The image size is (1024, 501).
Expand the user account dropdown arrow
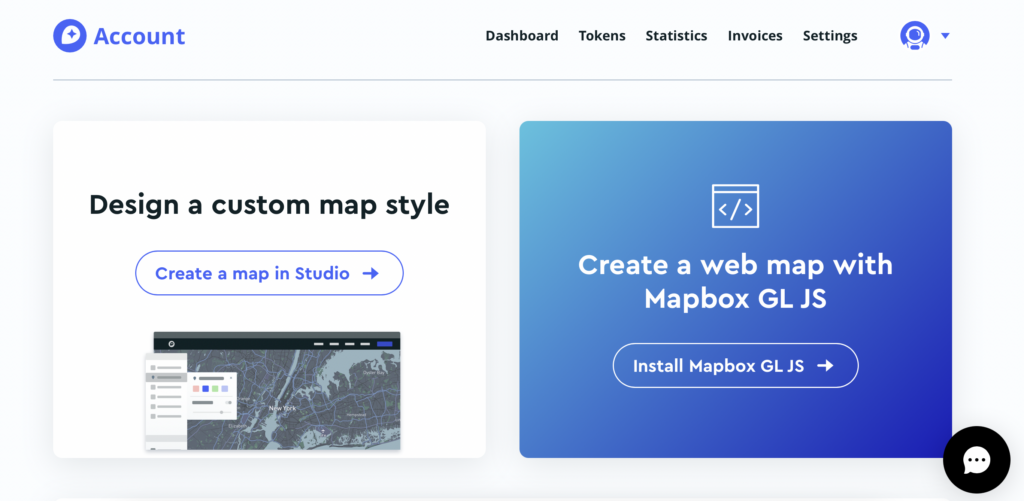945,36
